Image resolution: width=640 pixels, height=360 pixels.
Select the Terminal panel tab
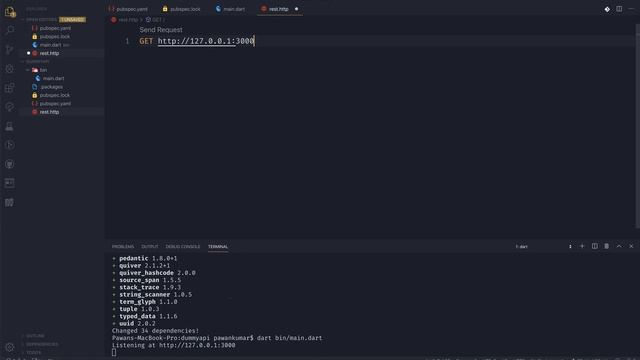pyautogui.click(x=218, y=247)
